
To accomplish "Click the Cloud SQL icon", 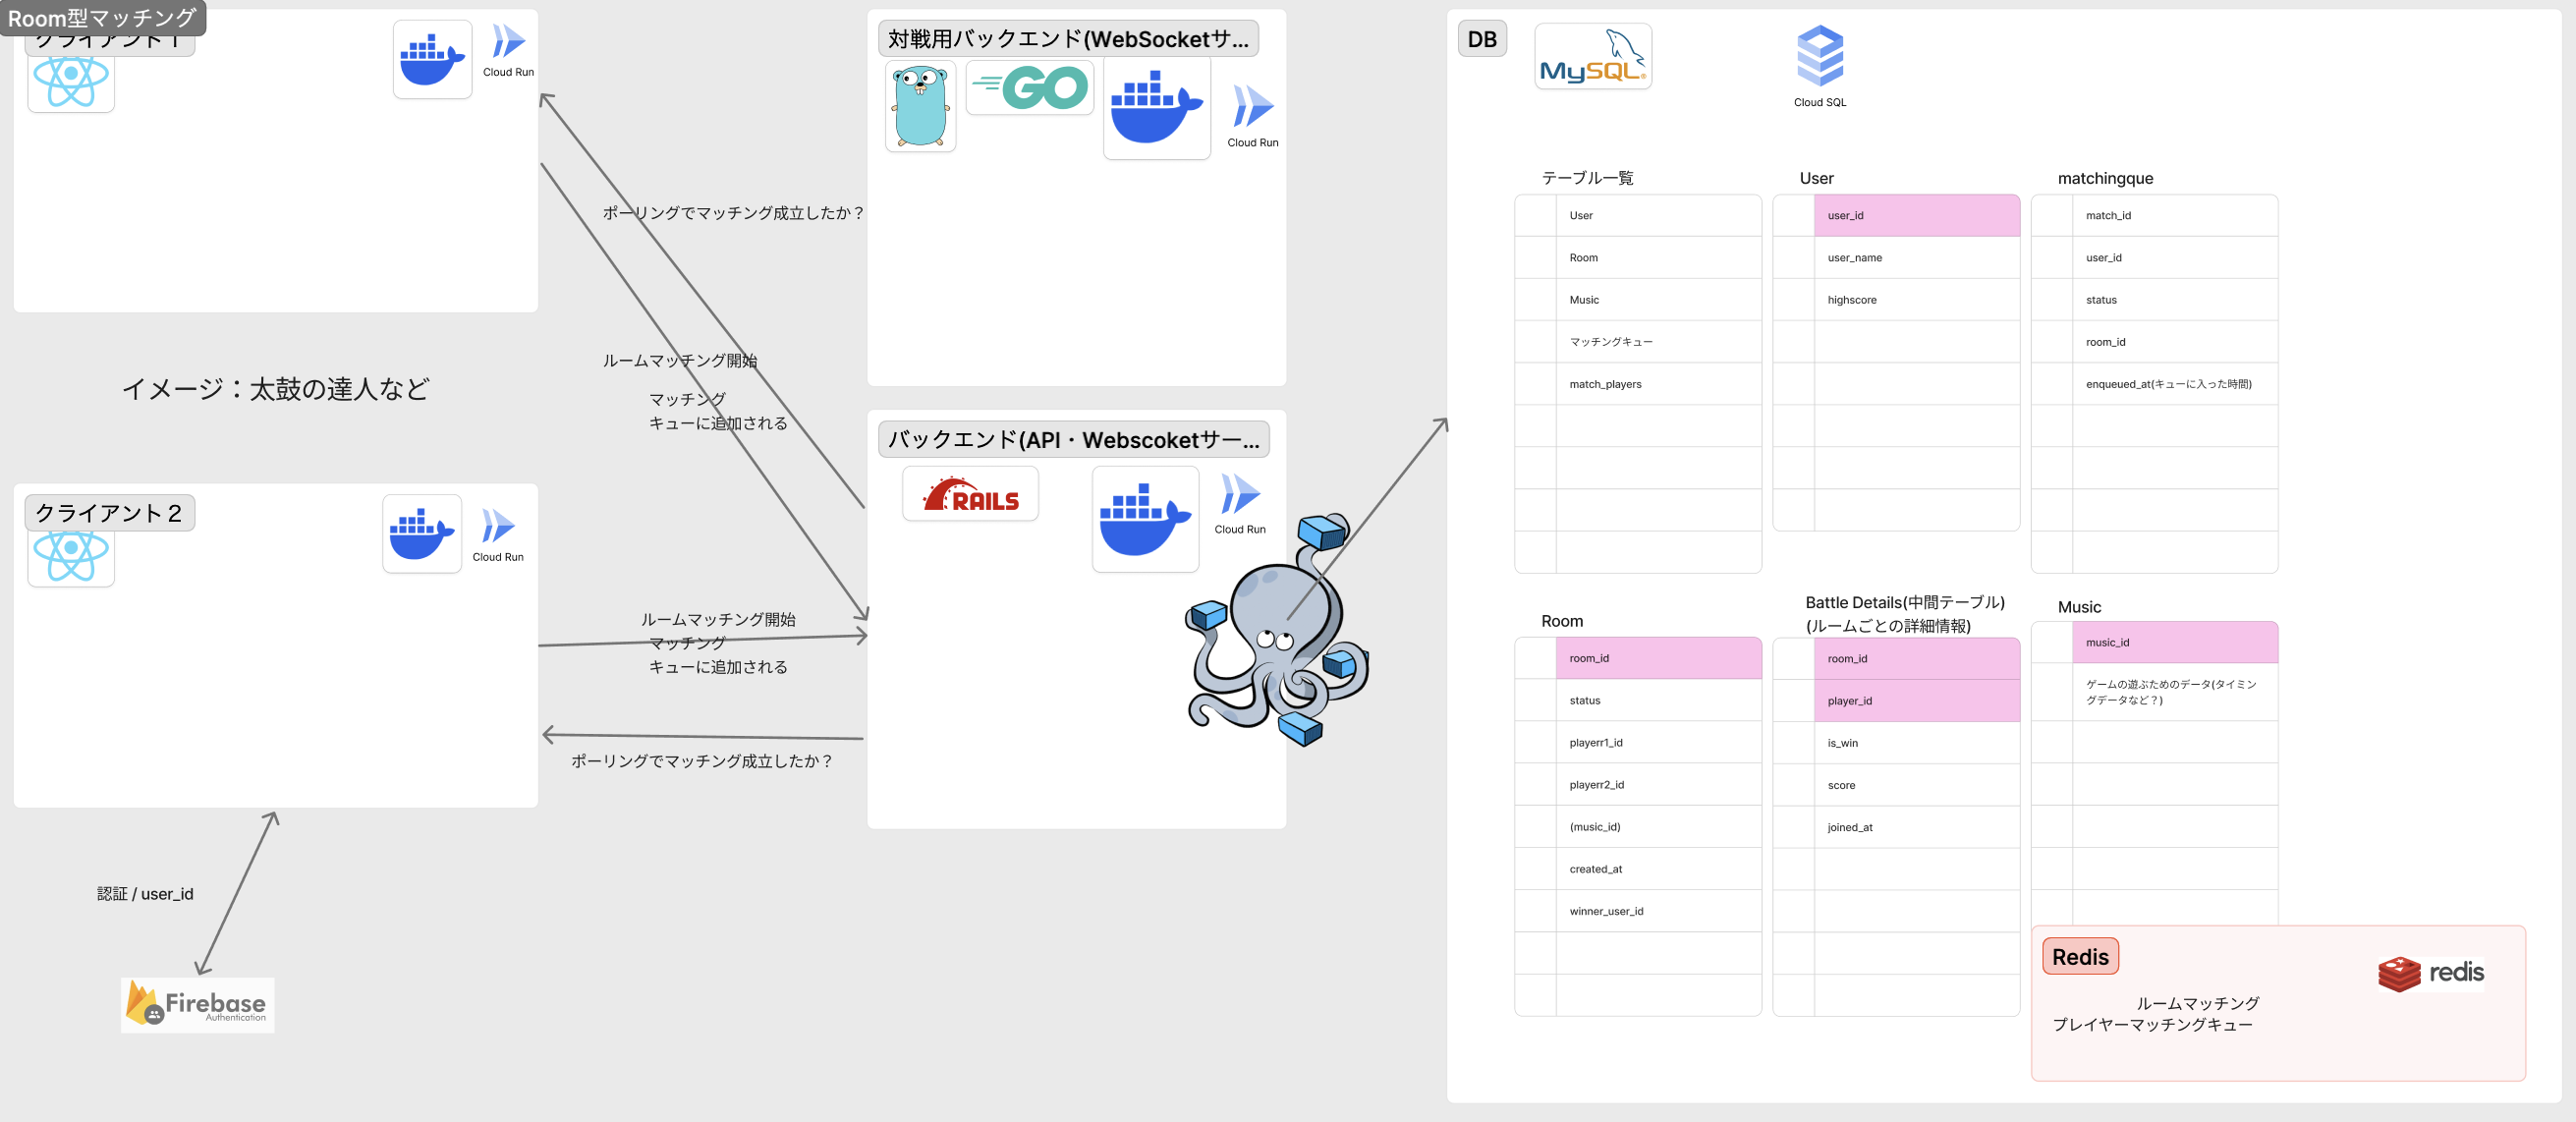I will 1819,66.
